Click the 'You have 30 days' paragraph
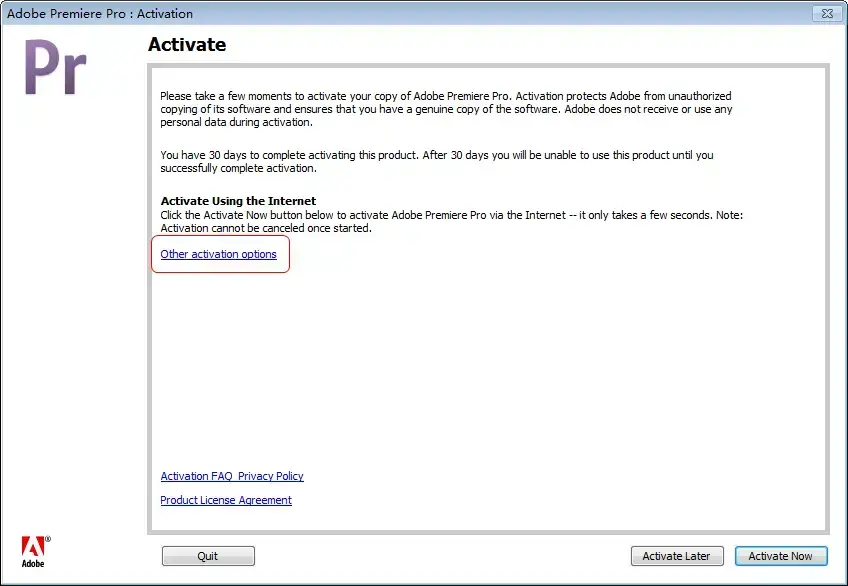 pos(437,162)
